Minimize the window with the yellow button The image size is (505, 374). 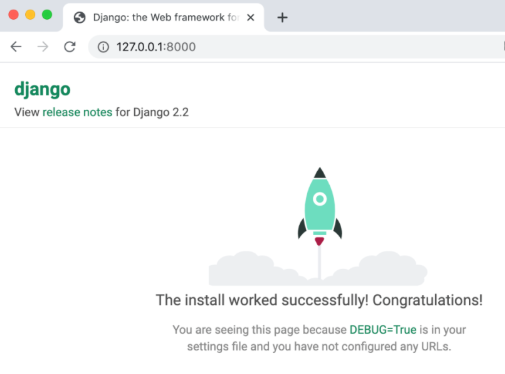coord(30,15)
